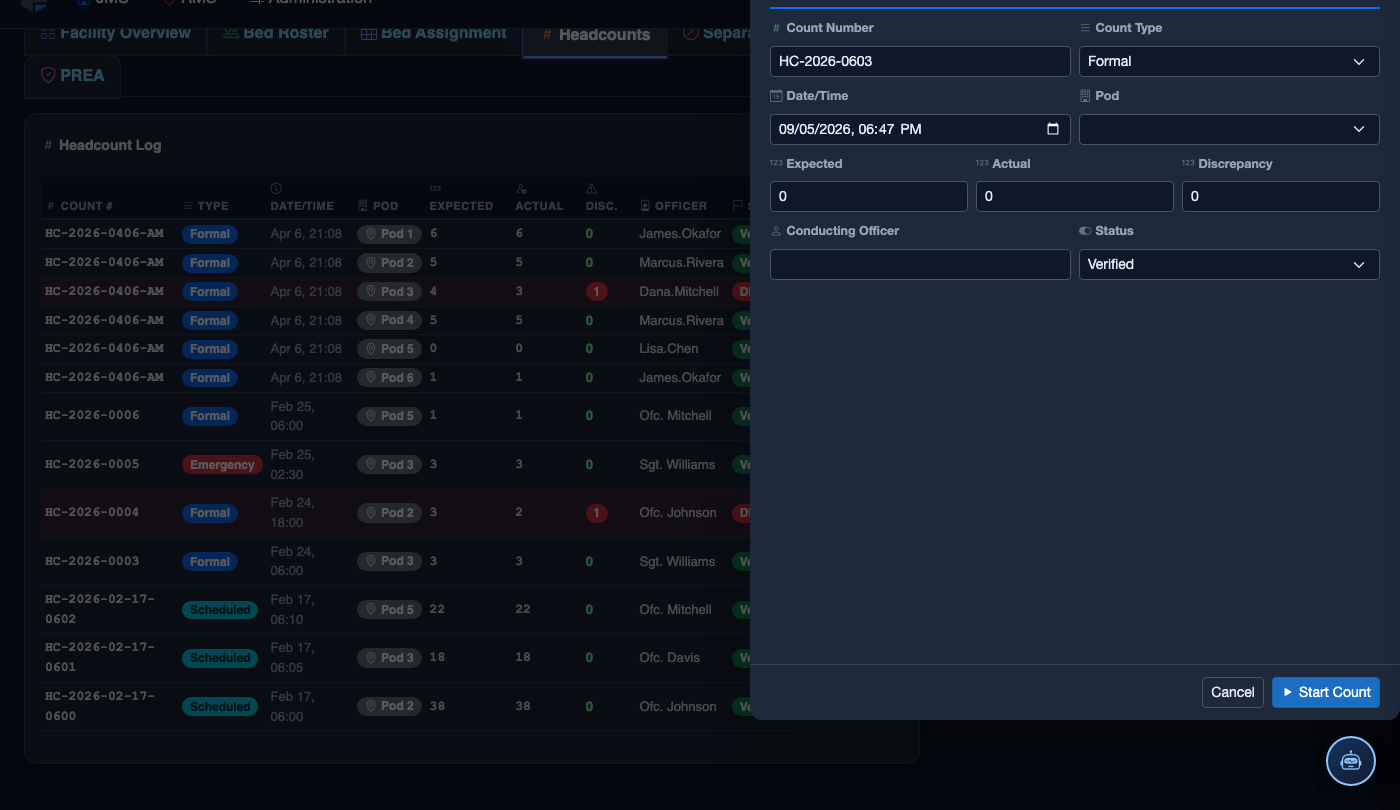Click the Facility Overview icon
The image size is (1400, 810).
[48, 34]
